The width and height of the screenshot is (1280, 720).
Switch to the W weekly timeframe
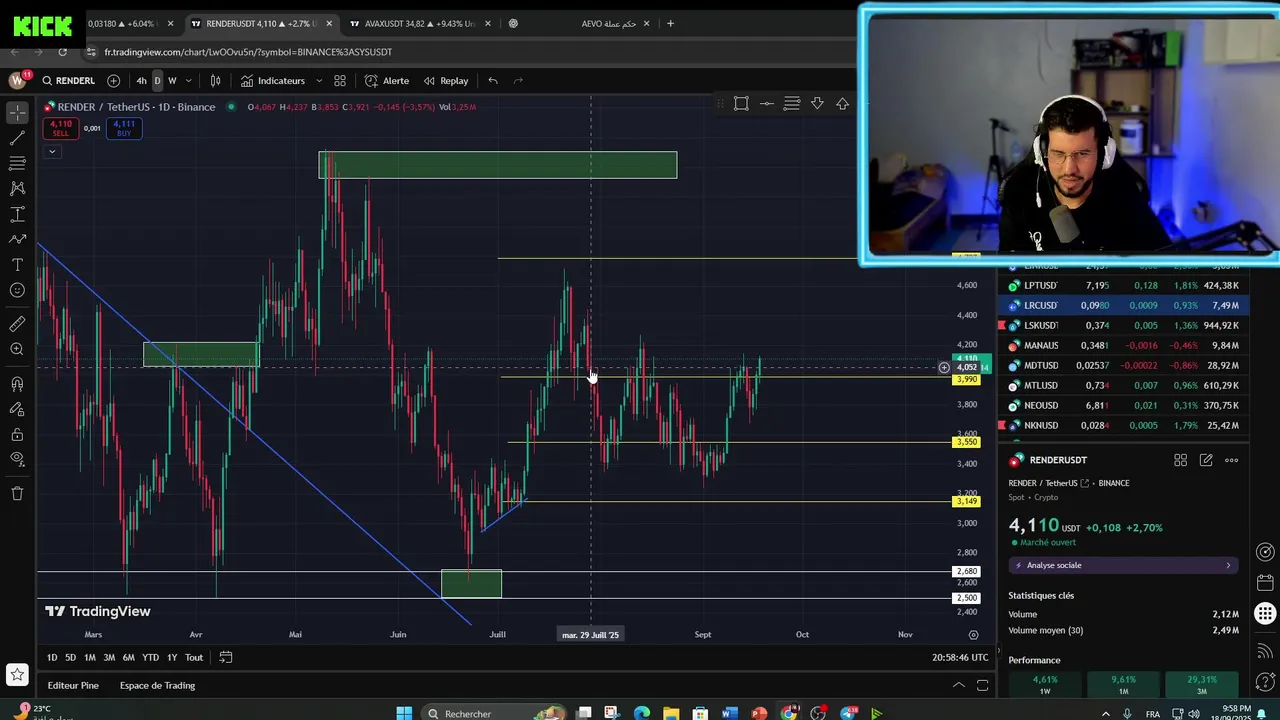172,81
